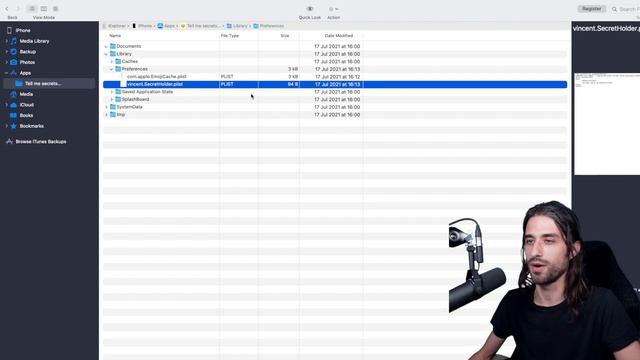Expand Bookmarks sidebar arrow
The height and width of the screenshot is (360, 640).
point(7,126)
